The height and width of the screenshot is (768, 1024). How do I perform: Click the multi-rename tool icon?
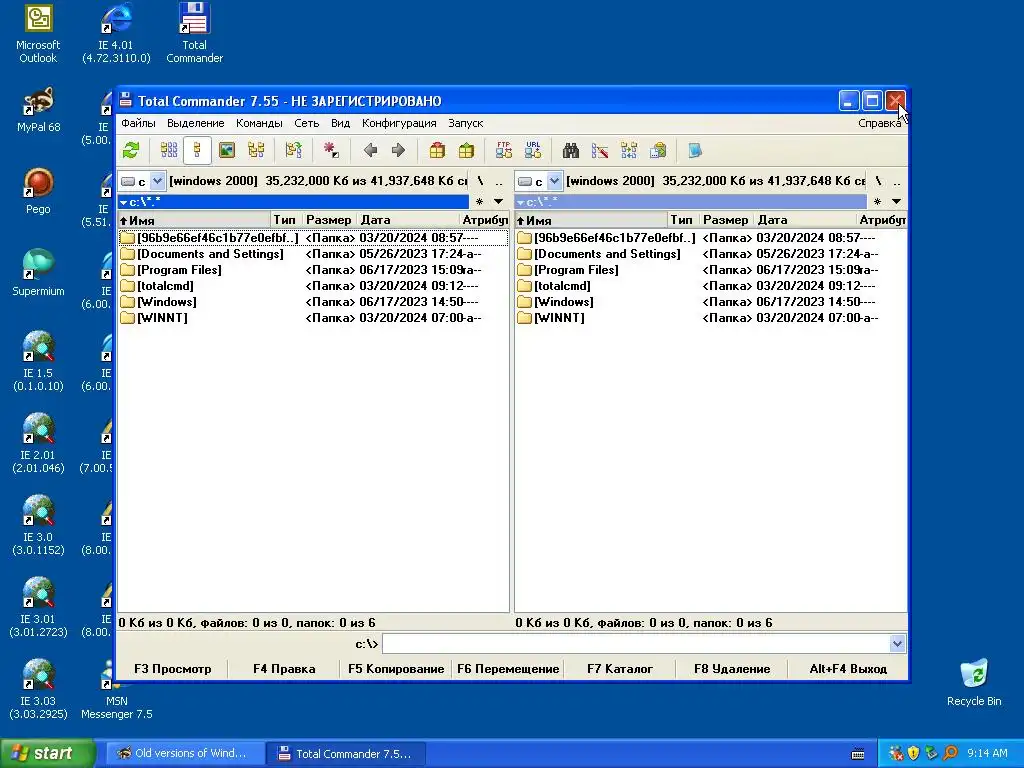pyautogui.click(x=600, y=151)
